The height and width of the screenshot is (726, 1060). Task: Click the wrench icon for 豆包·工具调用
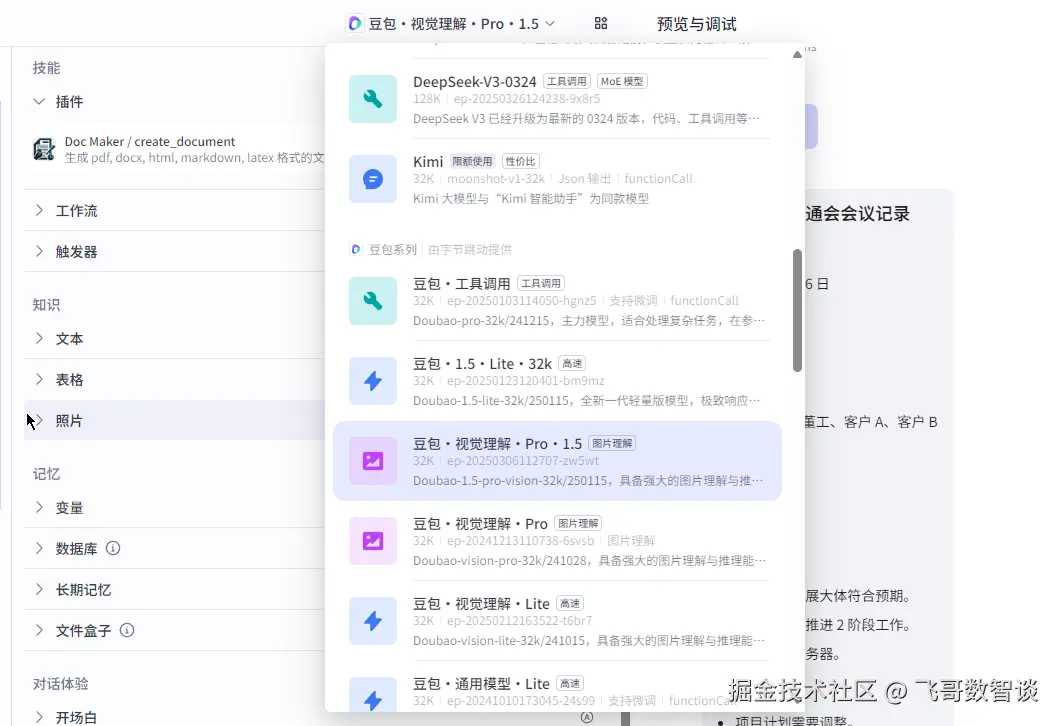372,301
